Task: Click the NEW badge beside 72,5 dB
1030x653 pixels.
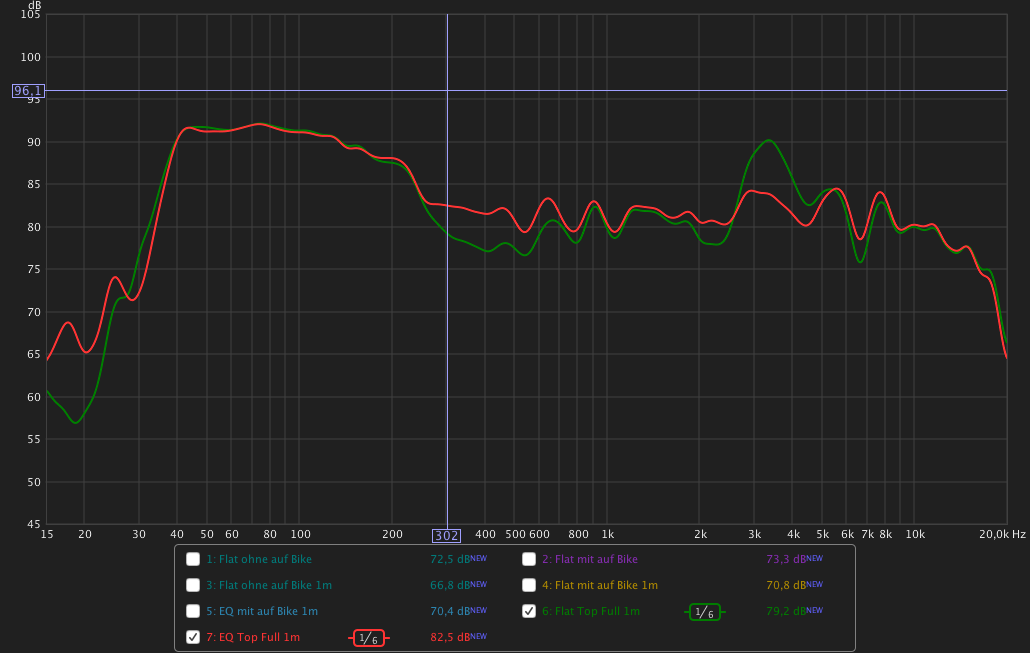Action: coord(479,558)
